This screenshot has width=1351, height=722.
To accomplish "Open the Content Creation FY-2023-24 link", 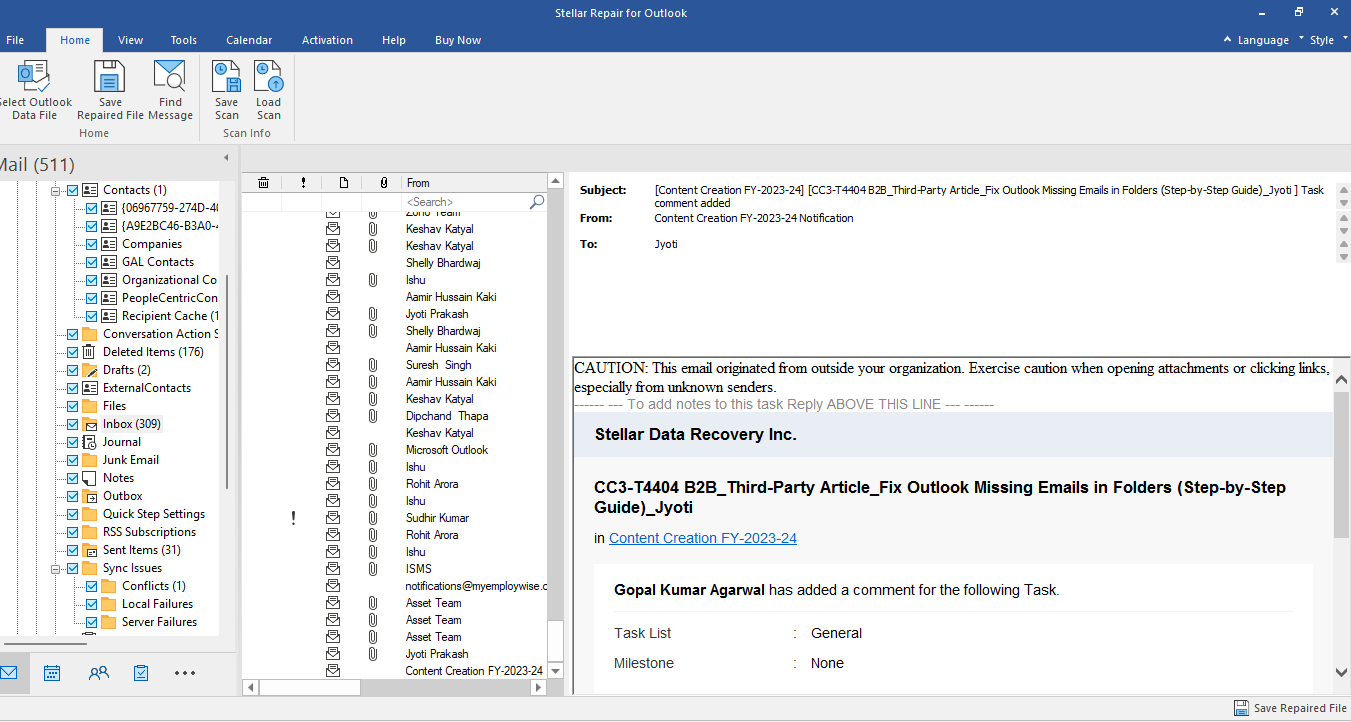I will click(702, 538).
